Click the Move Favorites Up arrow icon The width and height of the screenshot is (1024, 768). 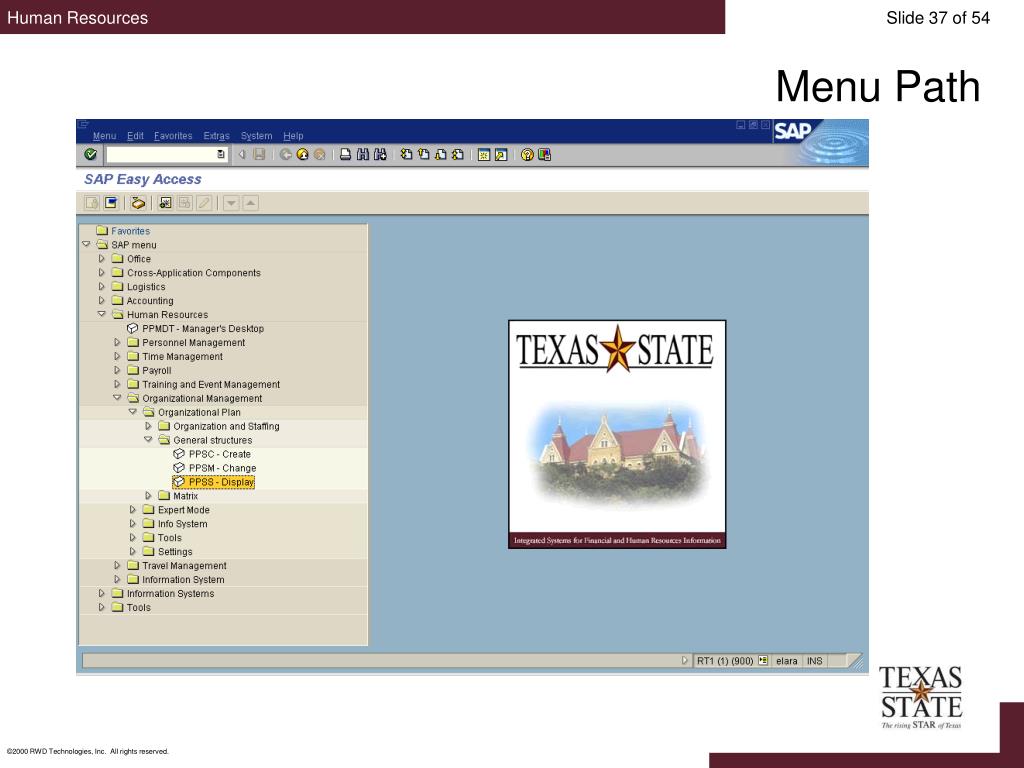pyautogui.click(x=251, y=203)
